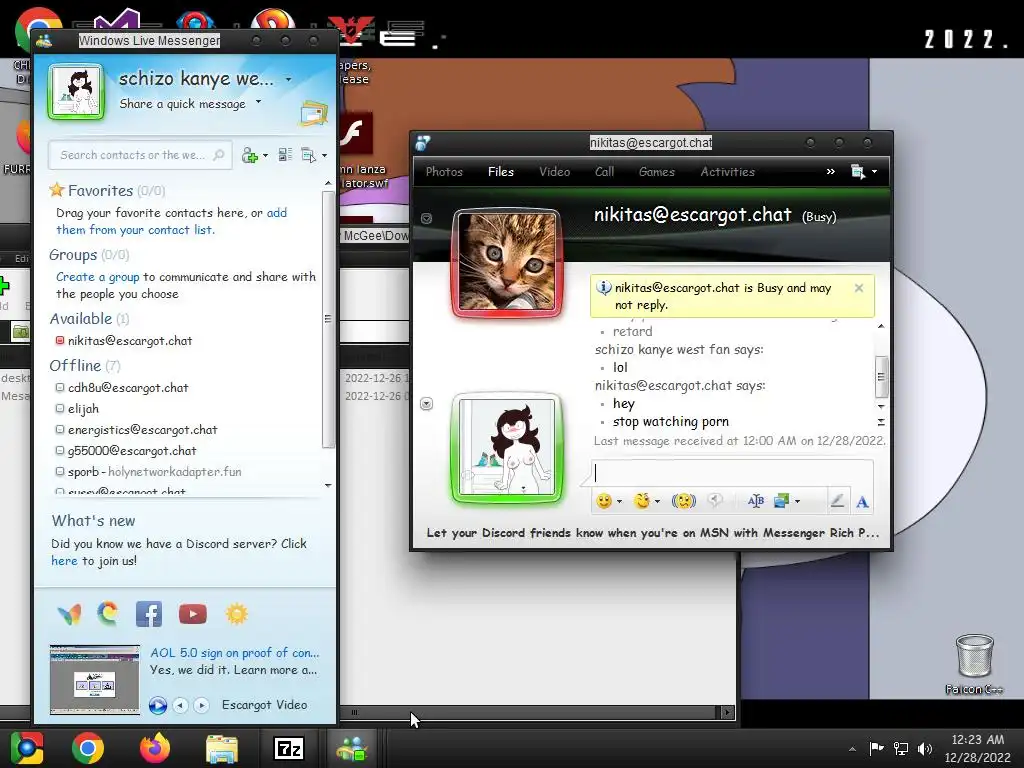Open the Recycle Bin on desktop
The image size is (1024, 768).
pos(974,664)
